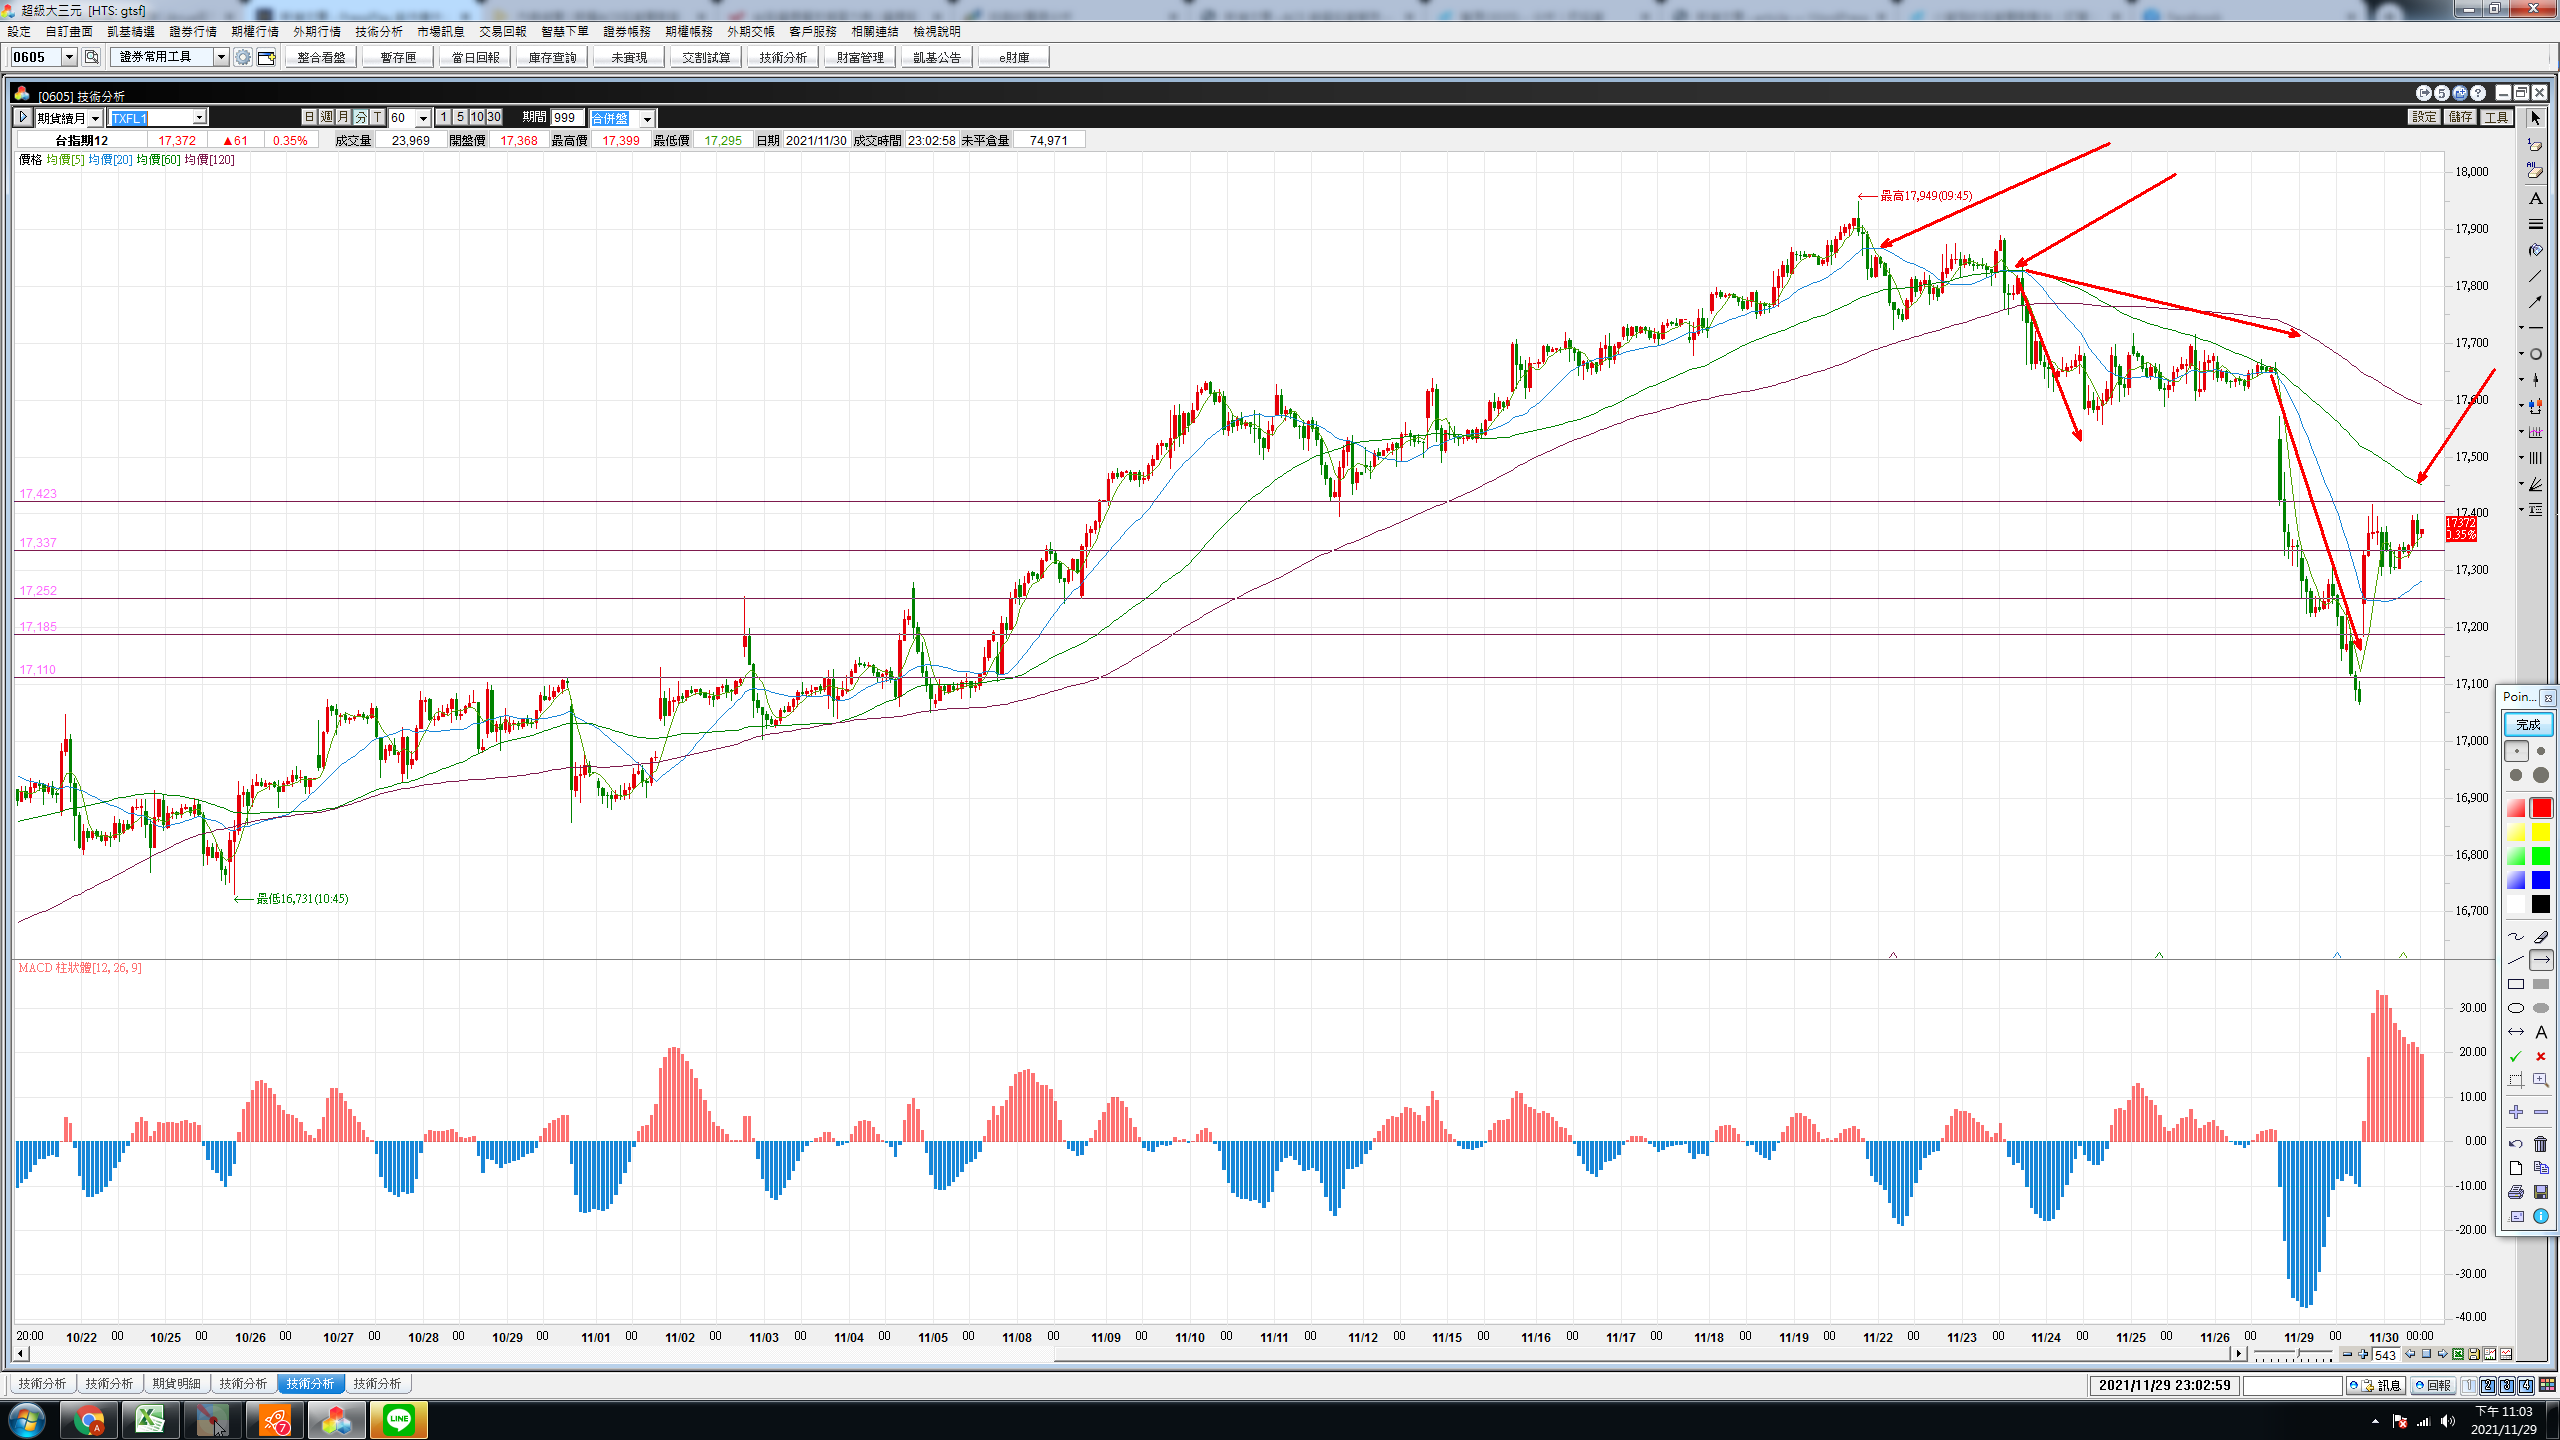Choose the hollow rectangle shape tool
2560x1440 pixels.
pyautogui.click(x=2516, y=984)
